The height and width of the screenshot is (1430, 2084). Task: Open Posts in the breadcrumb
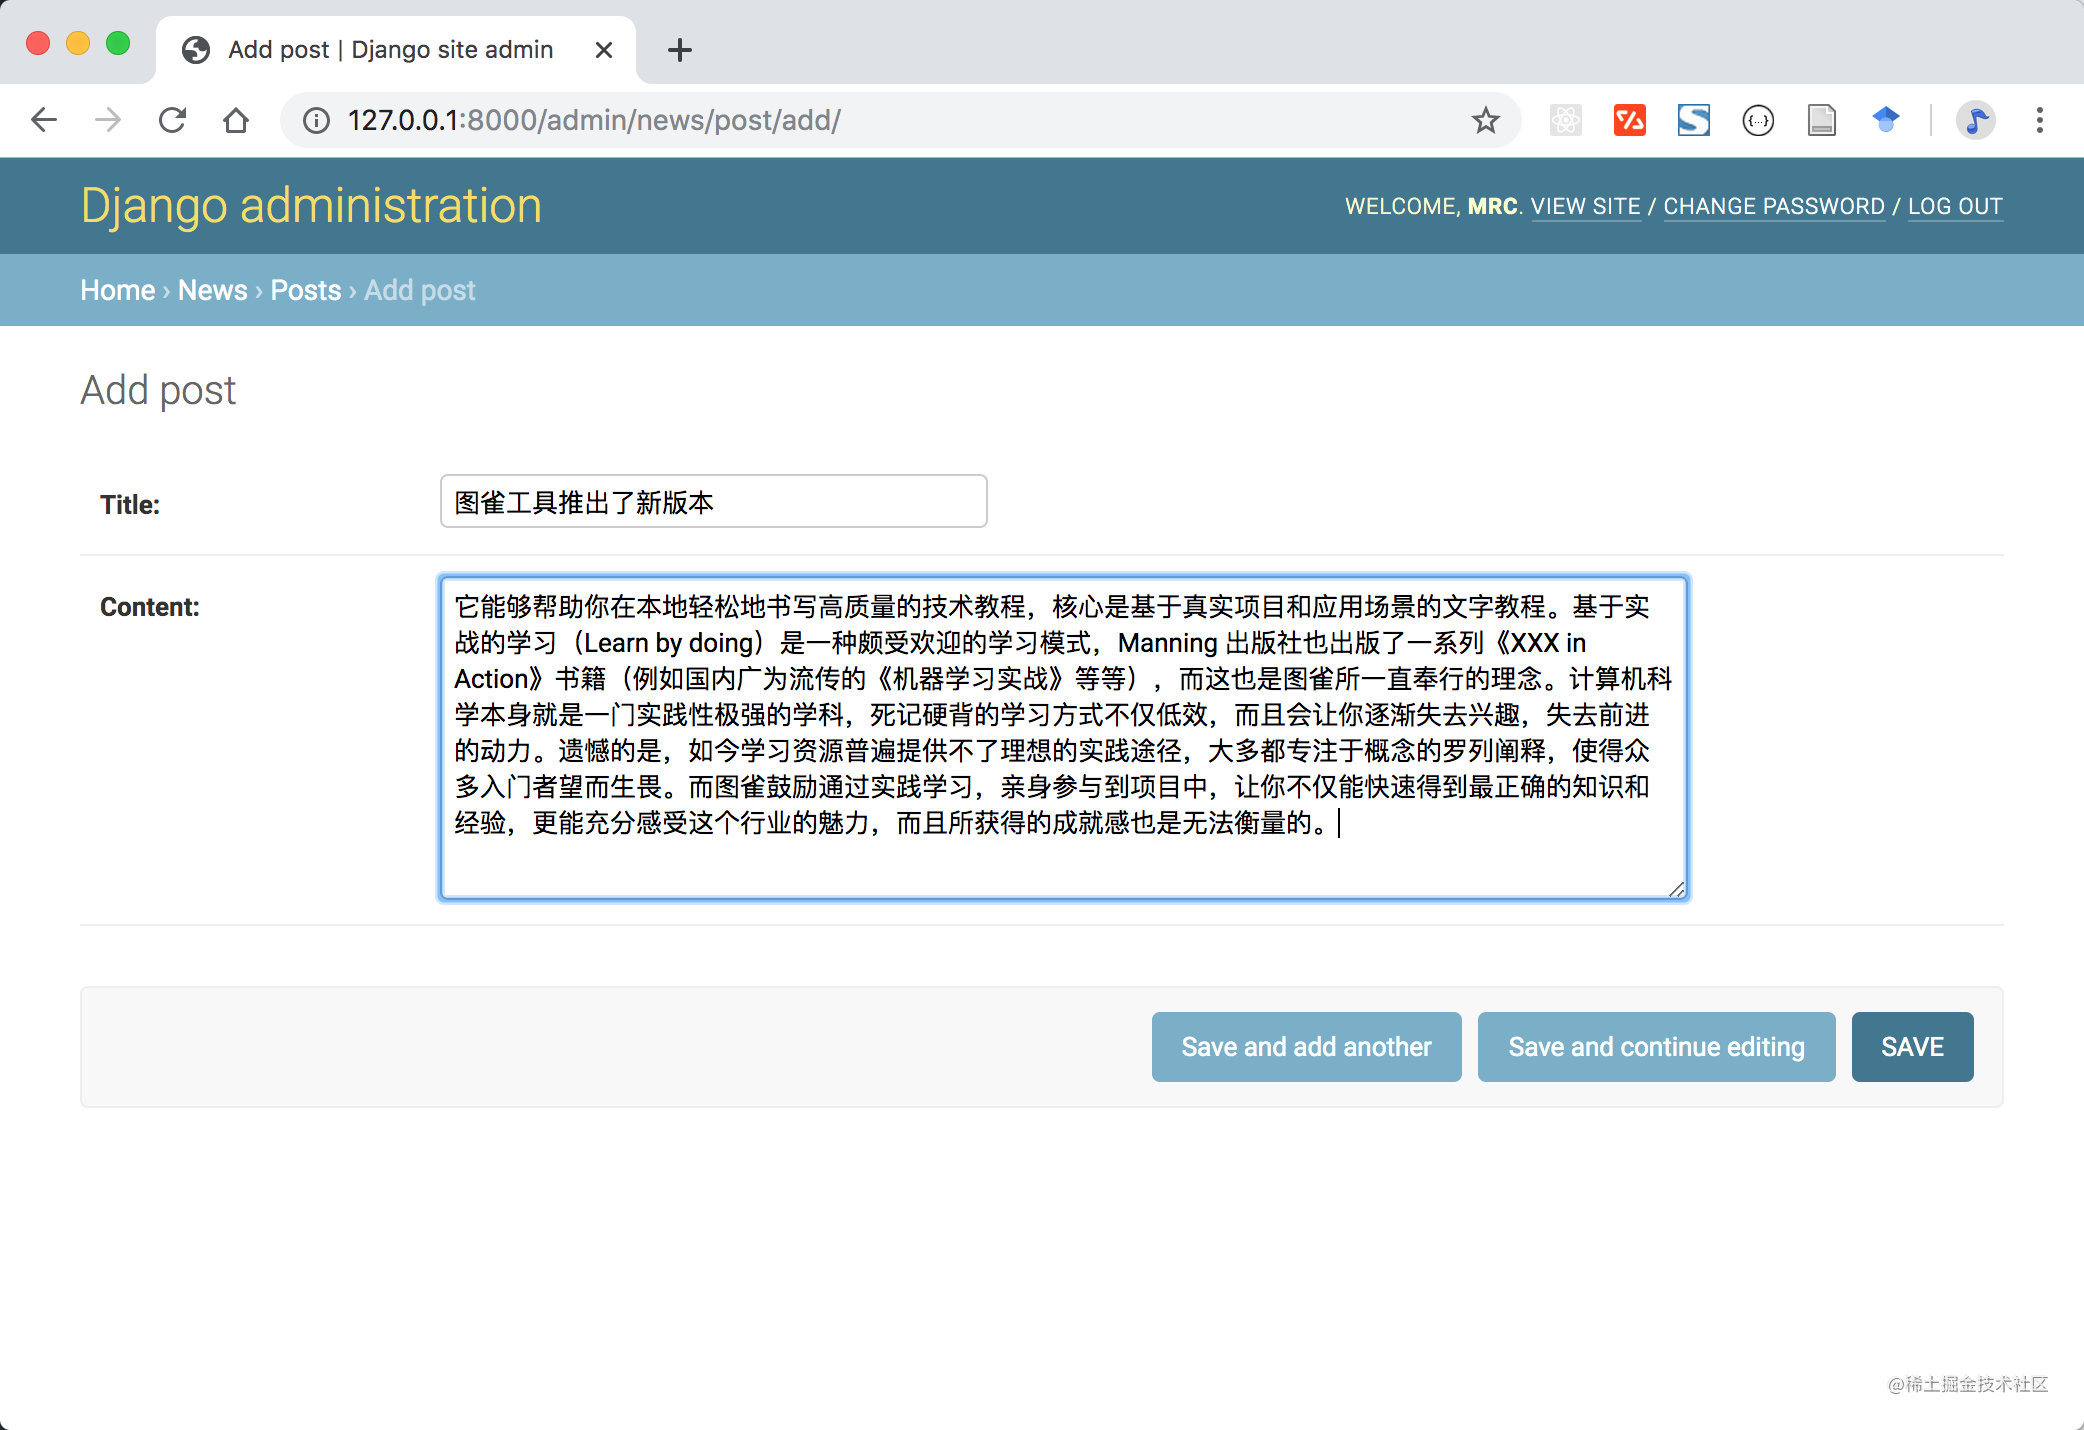click(306, 290)
